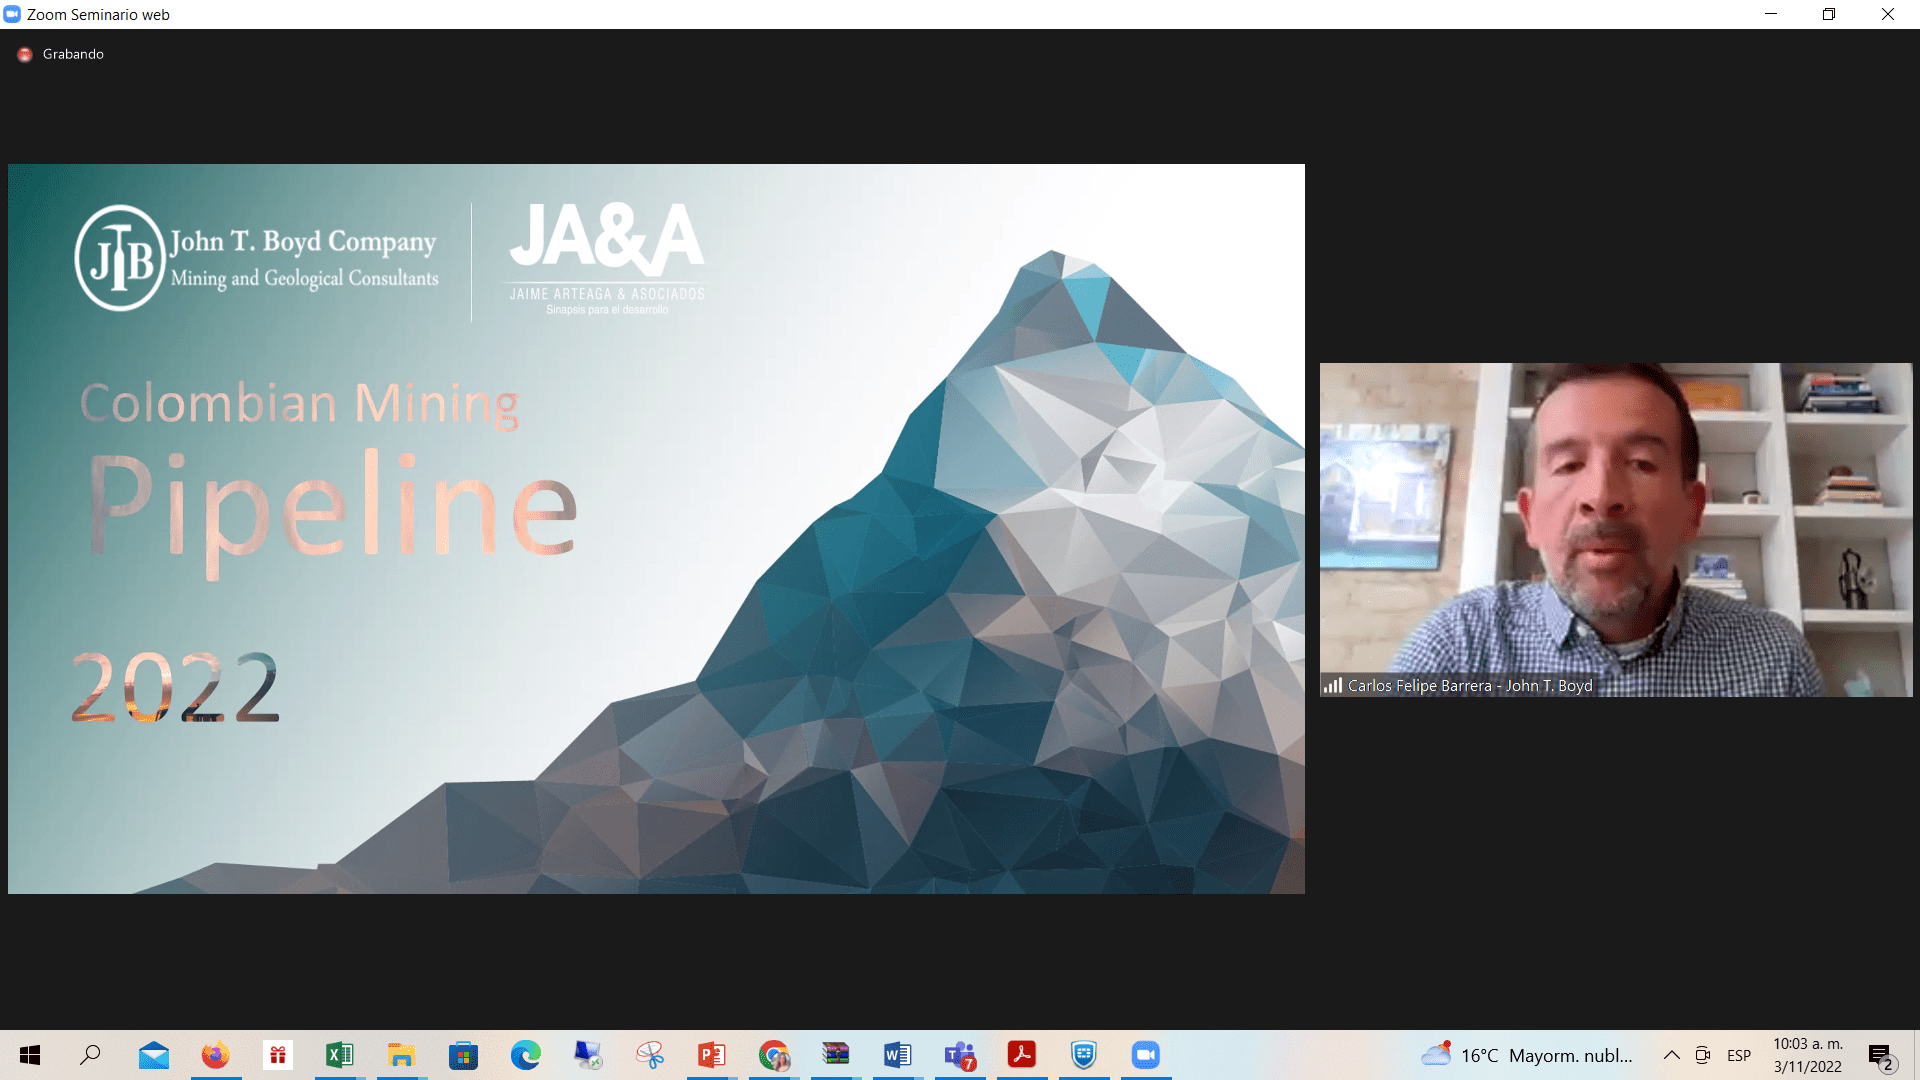Image resolution: width=1920 pixels, height=1080 pixels.
Task: Launch Firefox from the taskbar
Action: 215,1055
